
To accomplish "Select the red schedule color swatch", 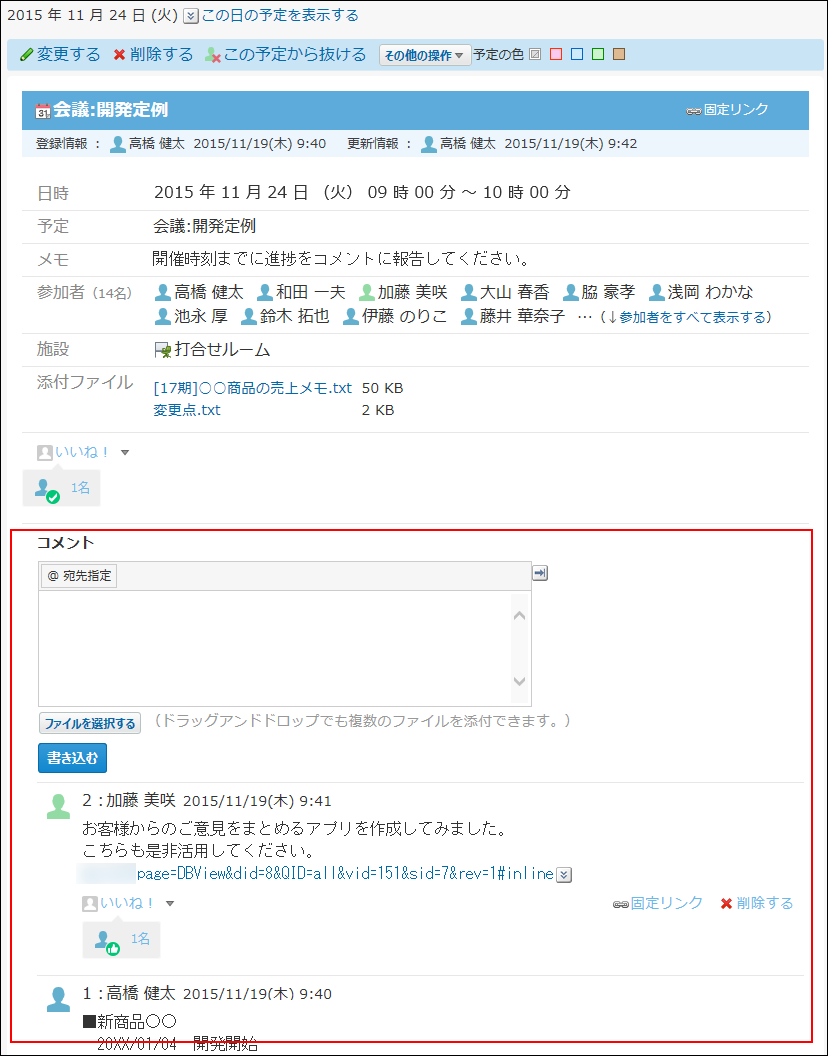I will [x=556, y=55].
